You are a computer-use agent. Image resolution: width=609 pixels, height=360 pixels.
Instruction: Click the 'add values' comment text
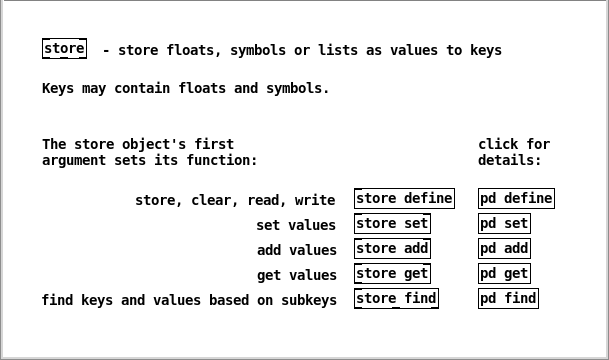click(x=297, y=250)
